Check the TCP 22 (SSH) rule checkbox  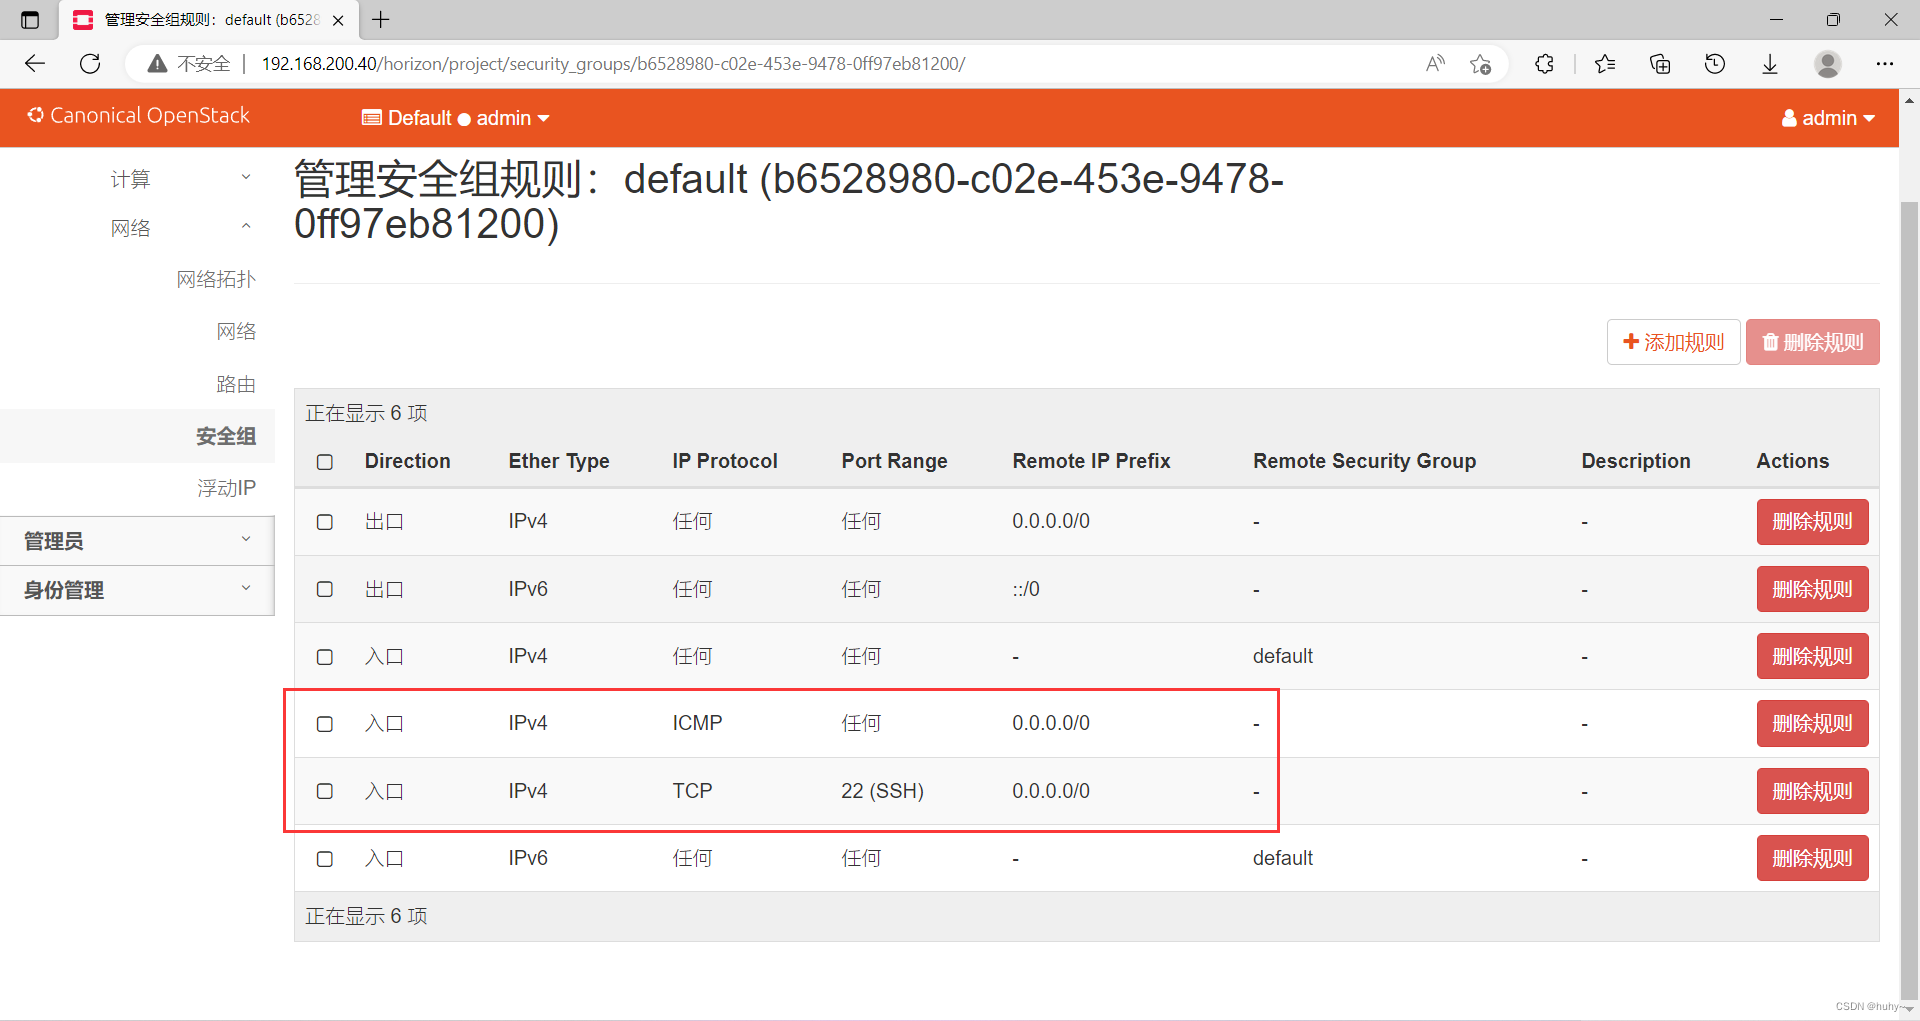[325, 791]
